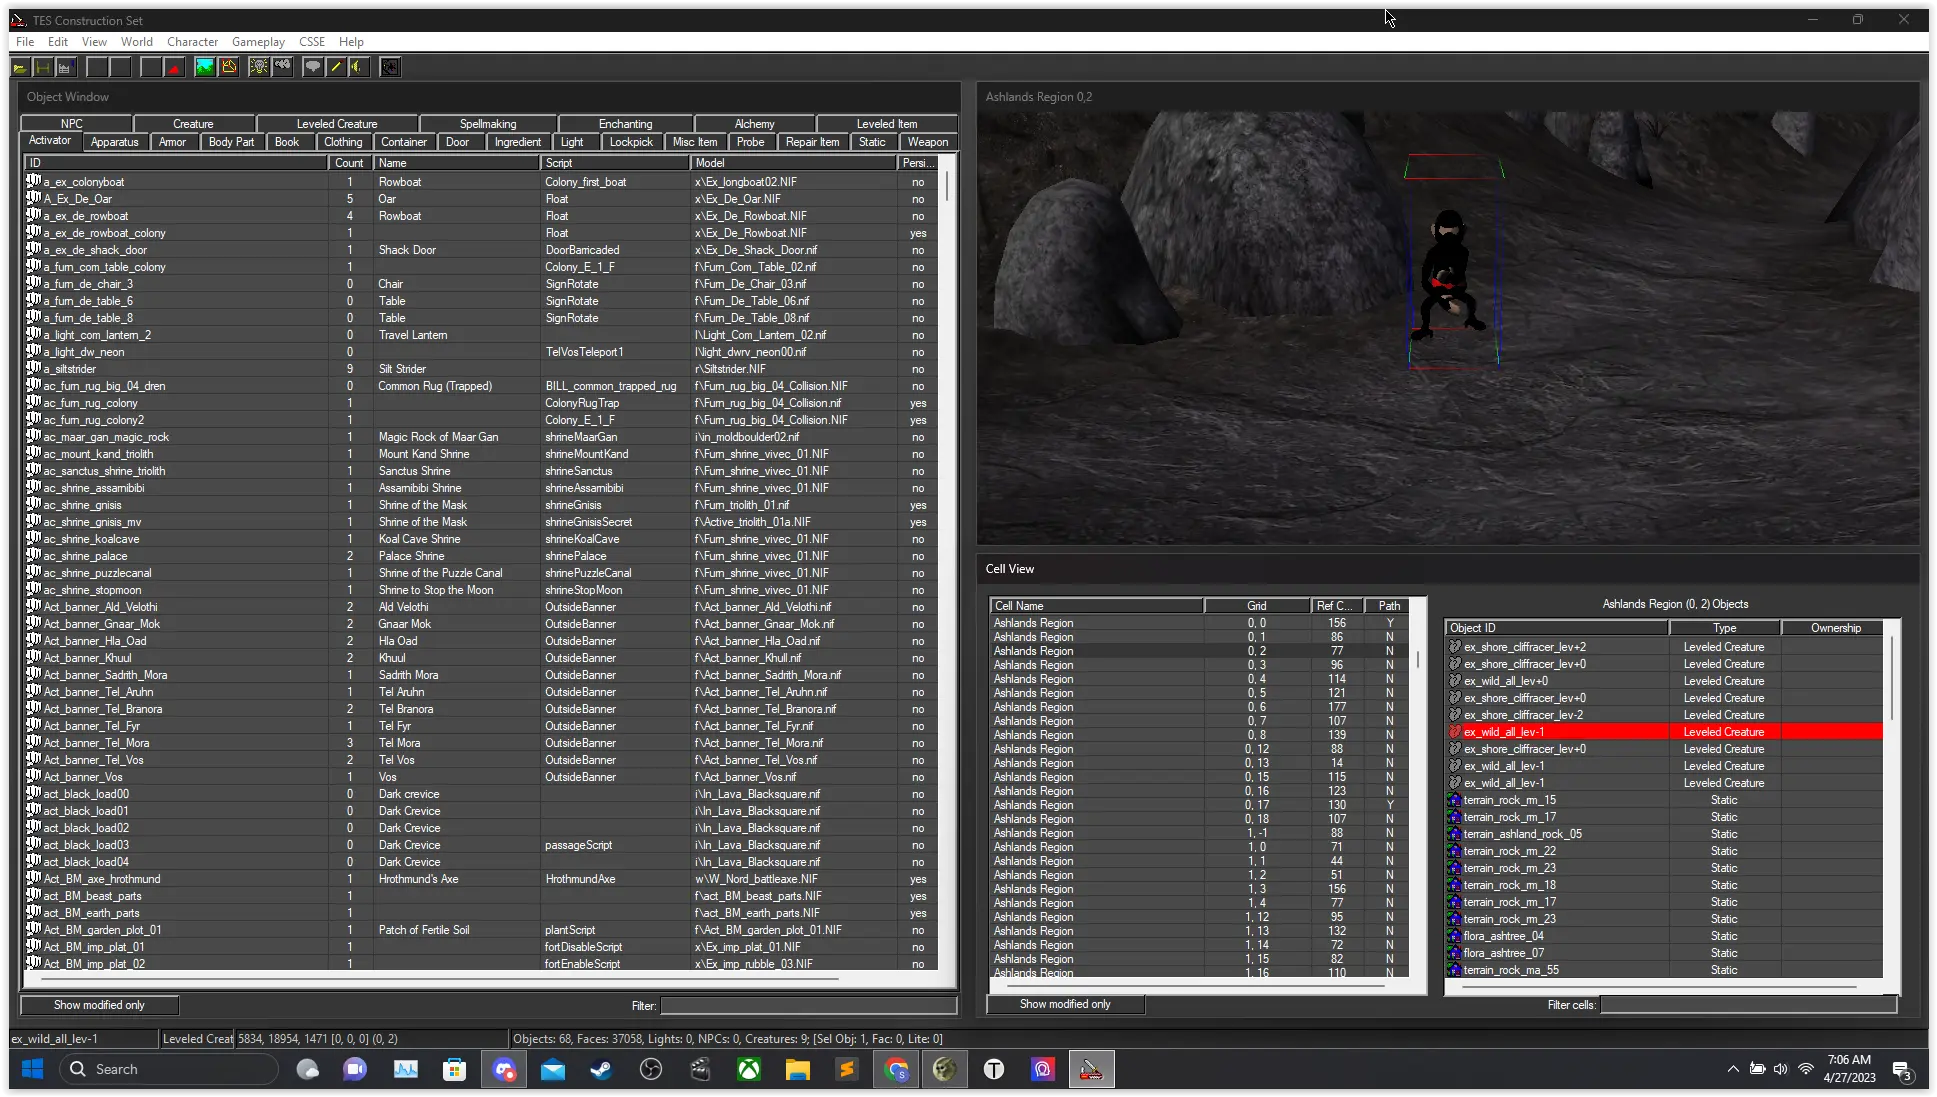1937x1097 pixels.
Task: Open the Xbox app from taskbar
Action: tap(749, 1070)
